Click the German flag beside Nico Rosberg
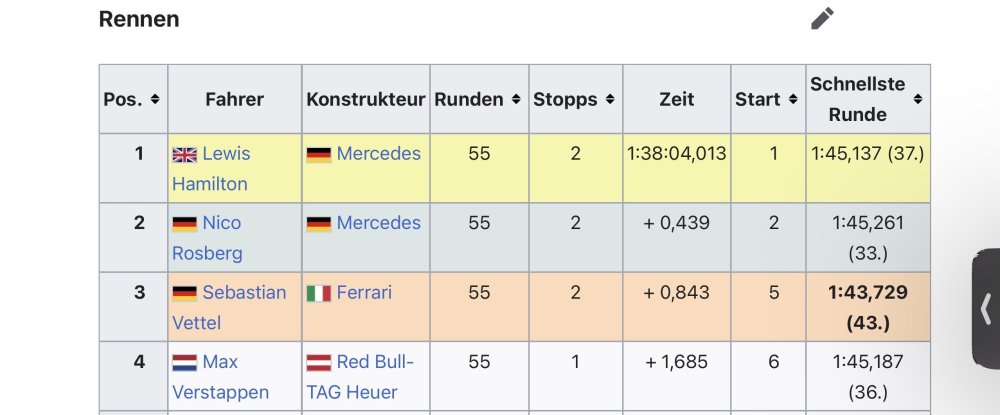The height and width of the screenshot is (415, 1000). 184,223
